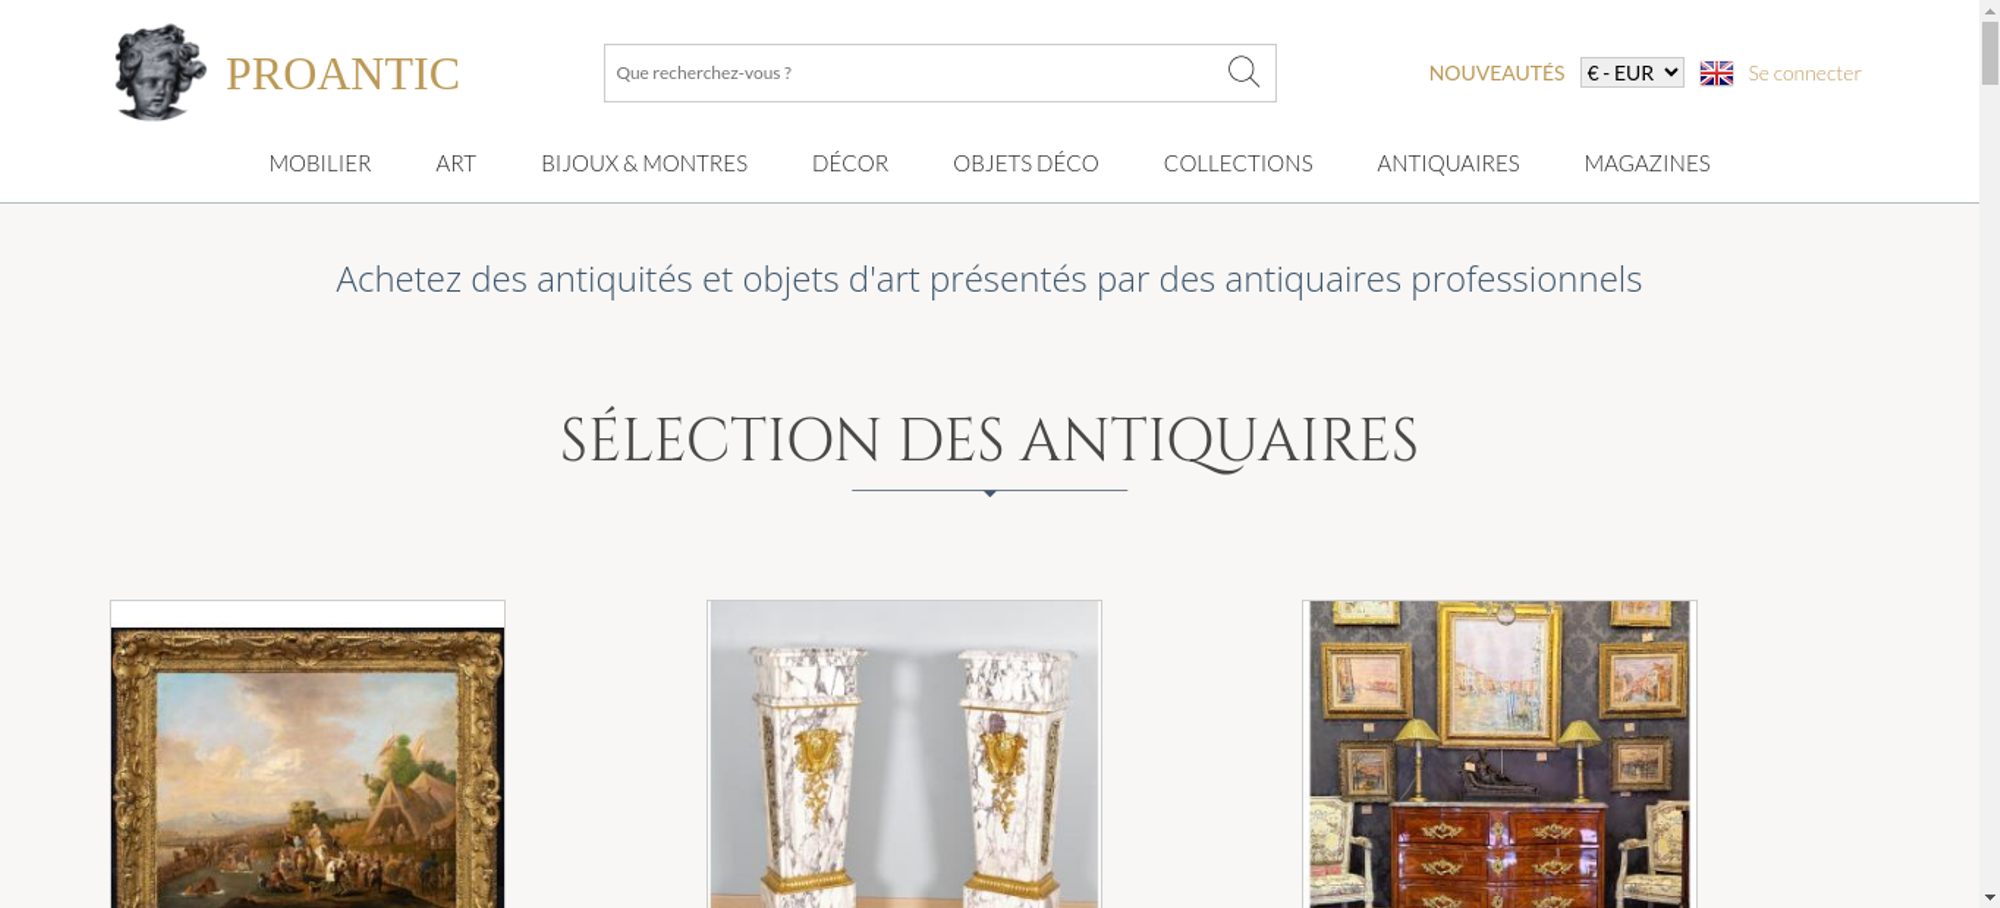2000x908 pixels.
Task: Open the OBJETS DÉCO menu
Action: (1026, 163)
